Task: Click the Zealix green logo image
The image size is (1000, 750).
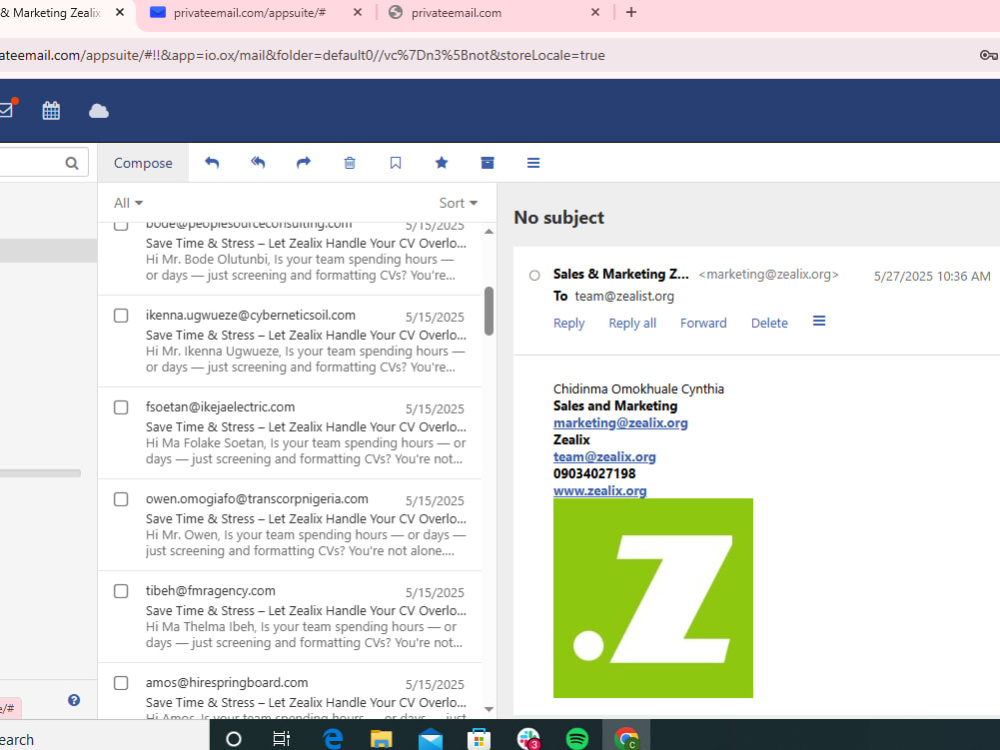Action: pos(653,598)
